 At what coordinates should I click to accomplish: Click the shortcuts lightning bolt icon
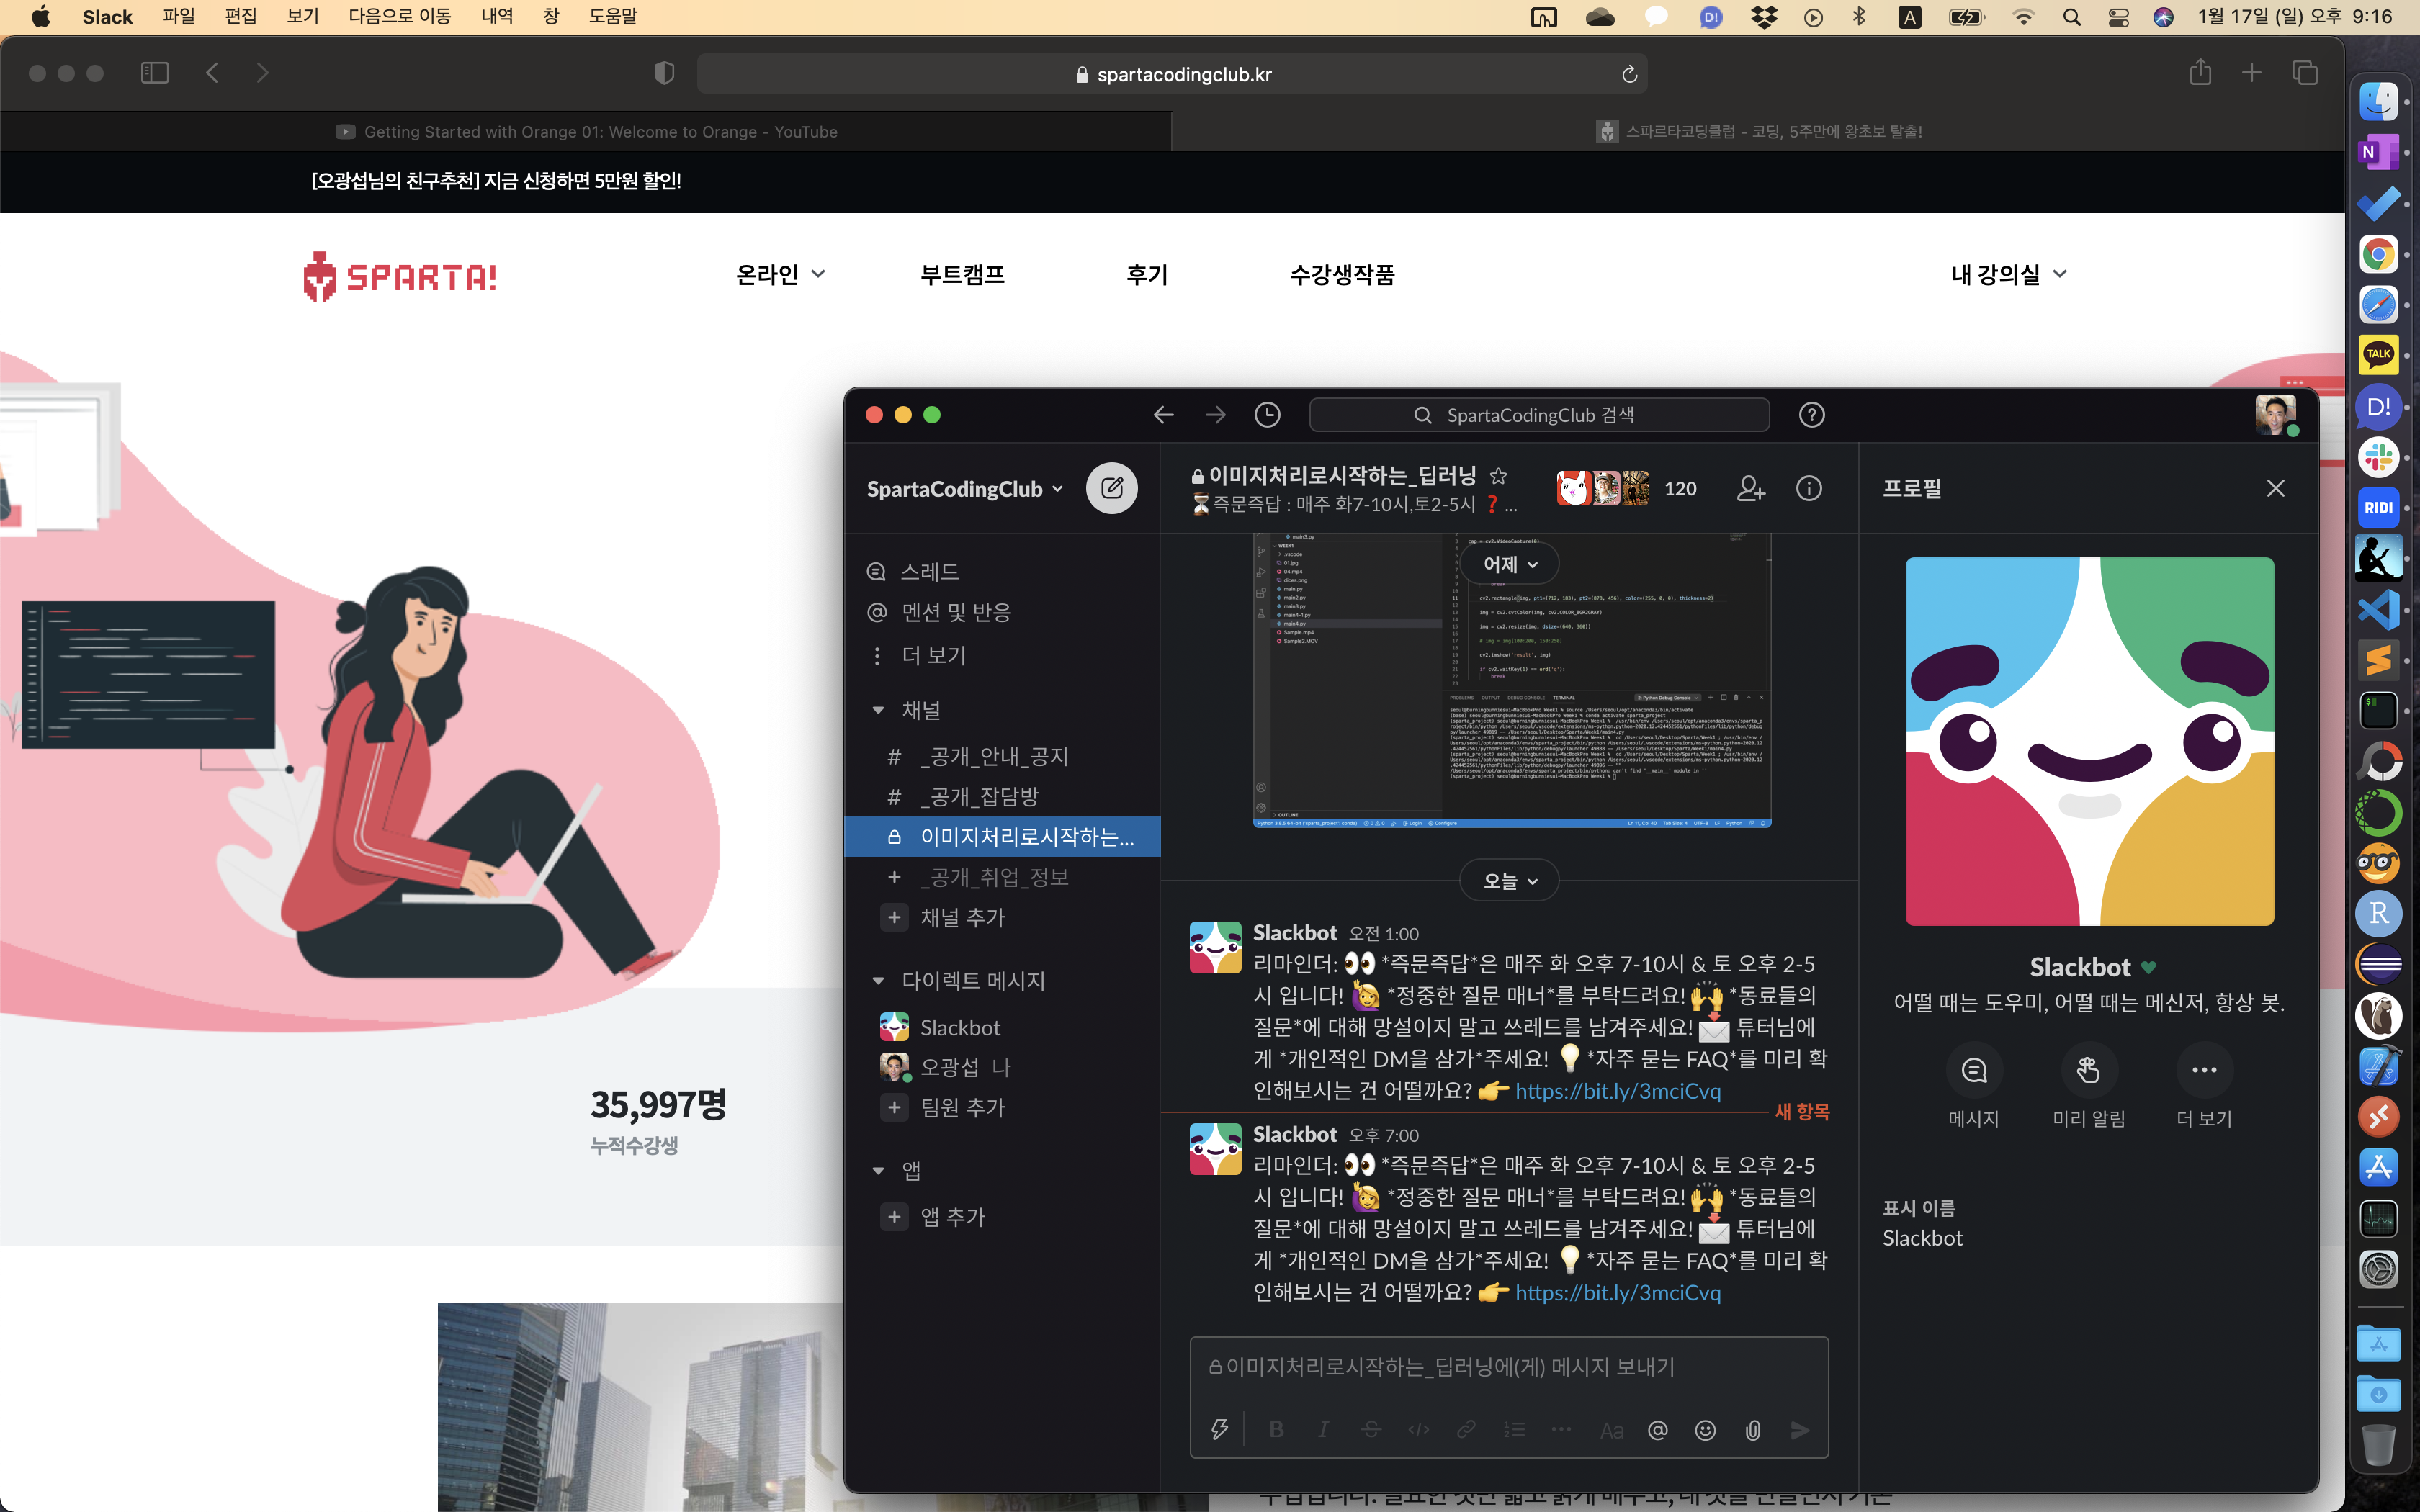pyautogui.click(x=1219, y=1430)
